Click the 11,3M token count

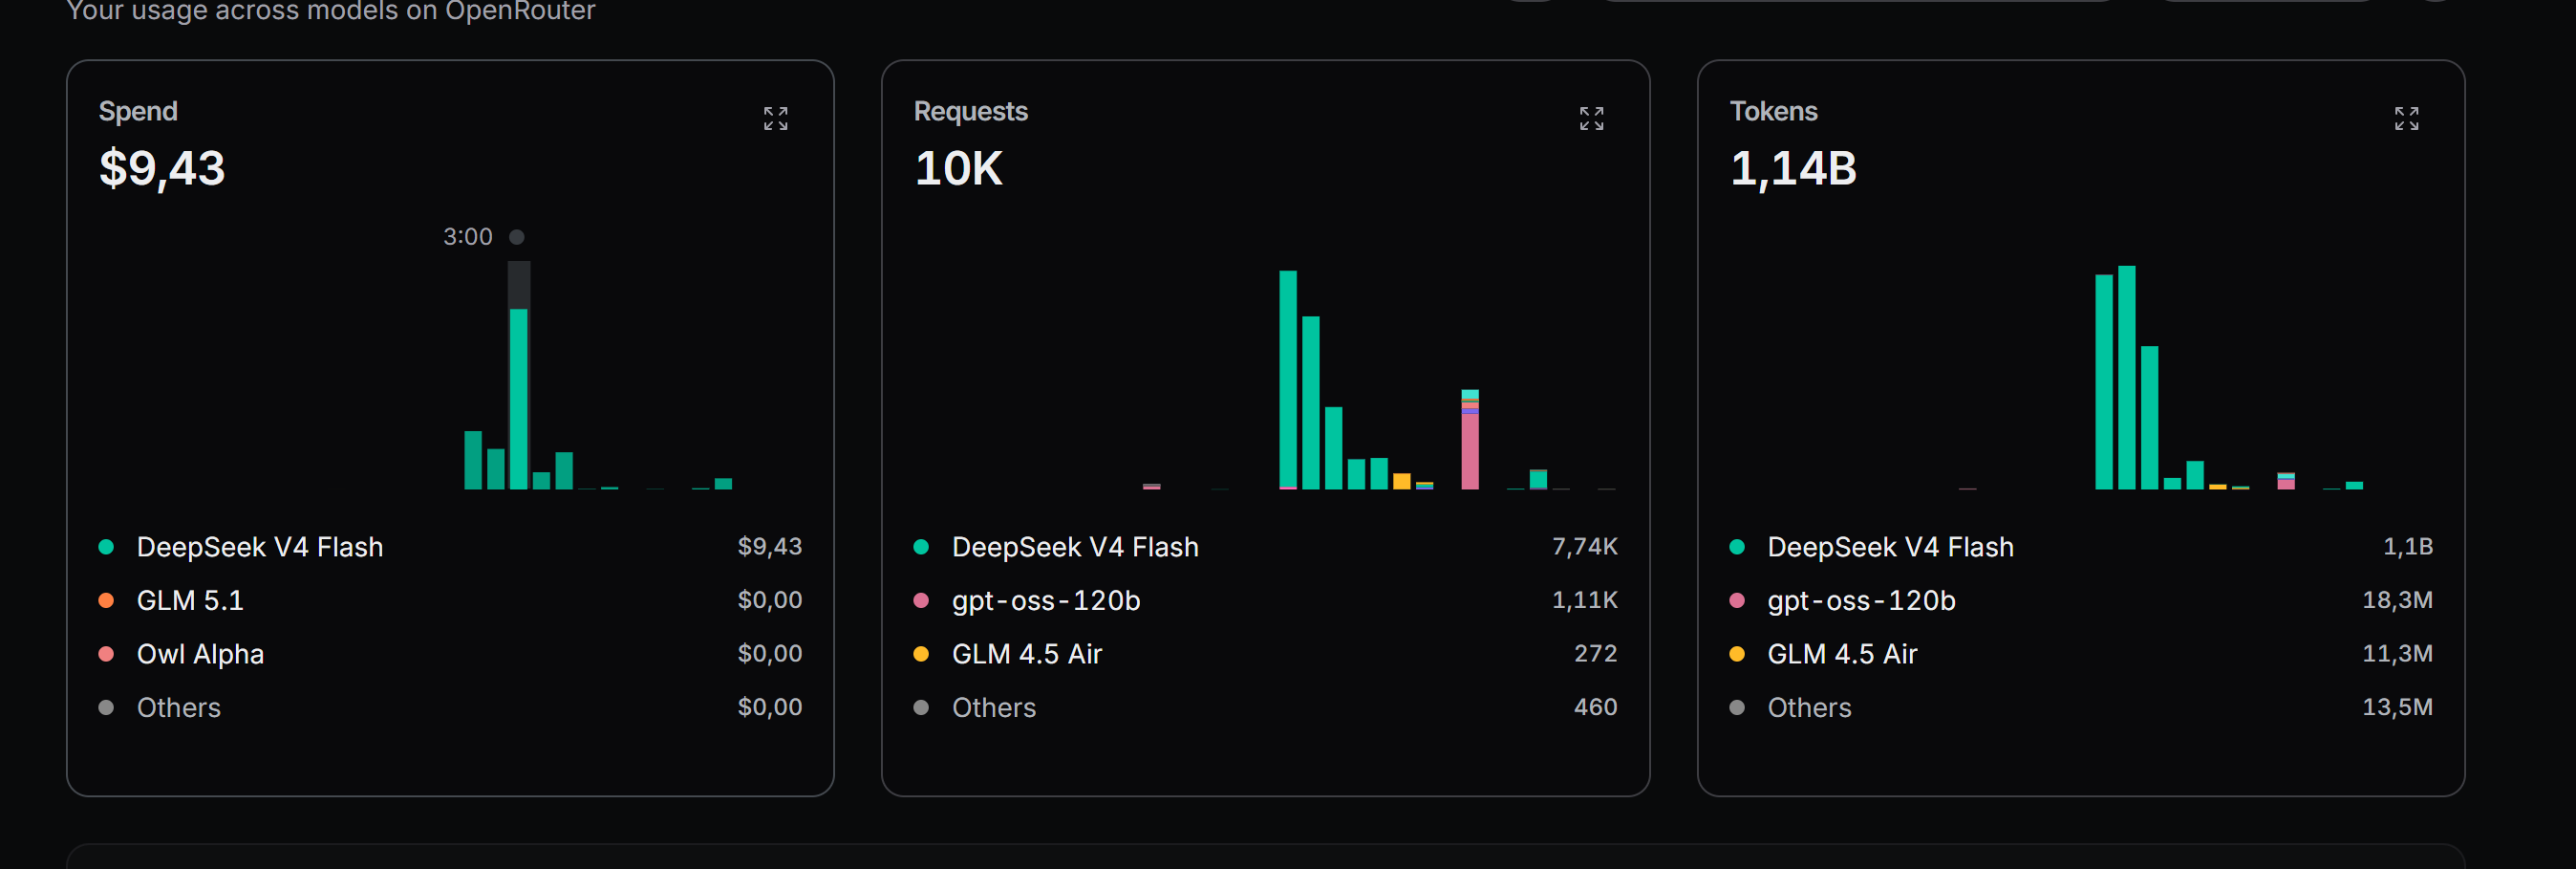[2398, 653]
